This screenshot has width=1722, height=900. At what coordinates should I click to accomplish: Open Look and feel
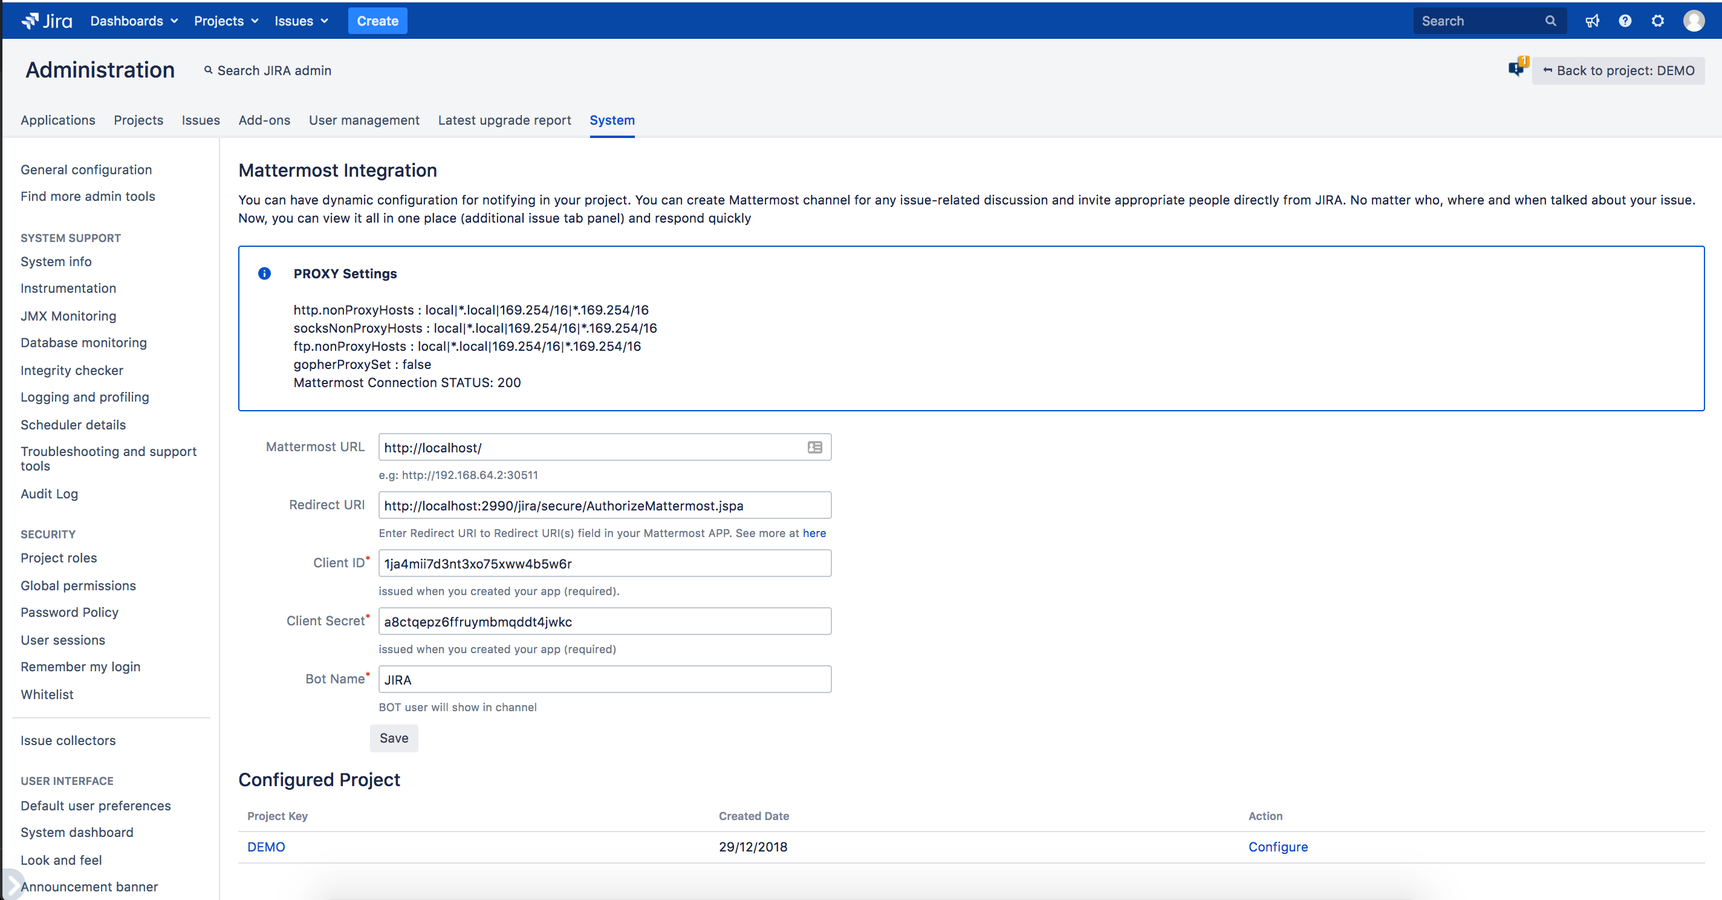[61, 860]
